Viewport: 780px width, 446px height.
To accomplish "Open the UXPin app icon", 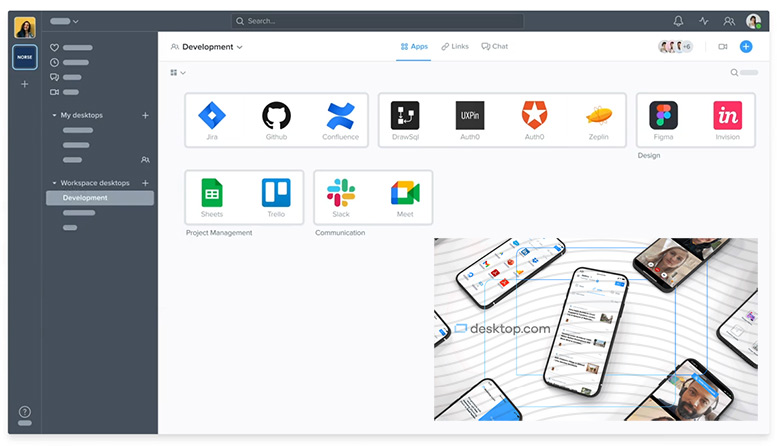I will point(470,115).
